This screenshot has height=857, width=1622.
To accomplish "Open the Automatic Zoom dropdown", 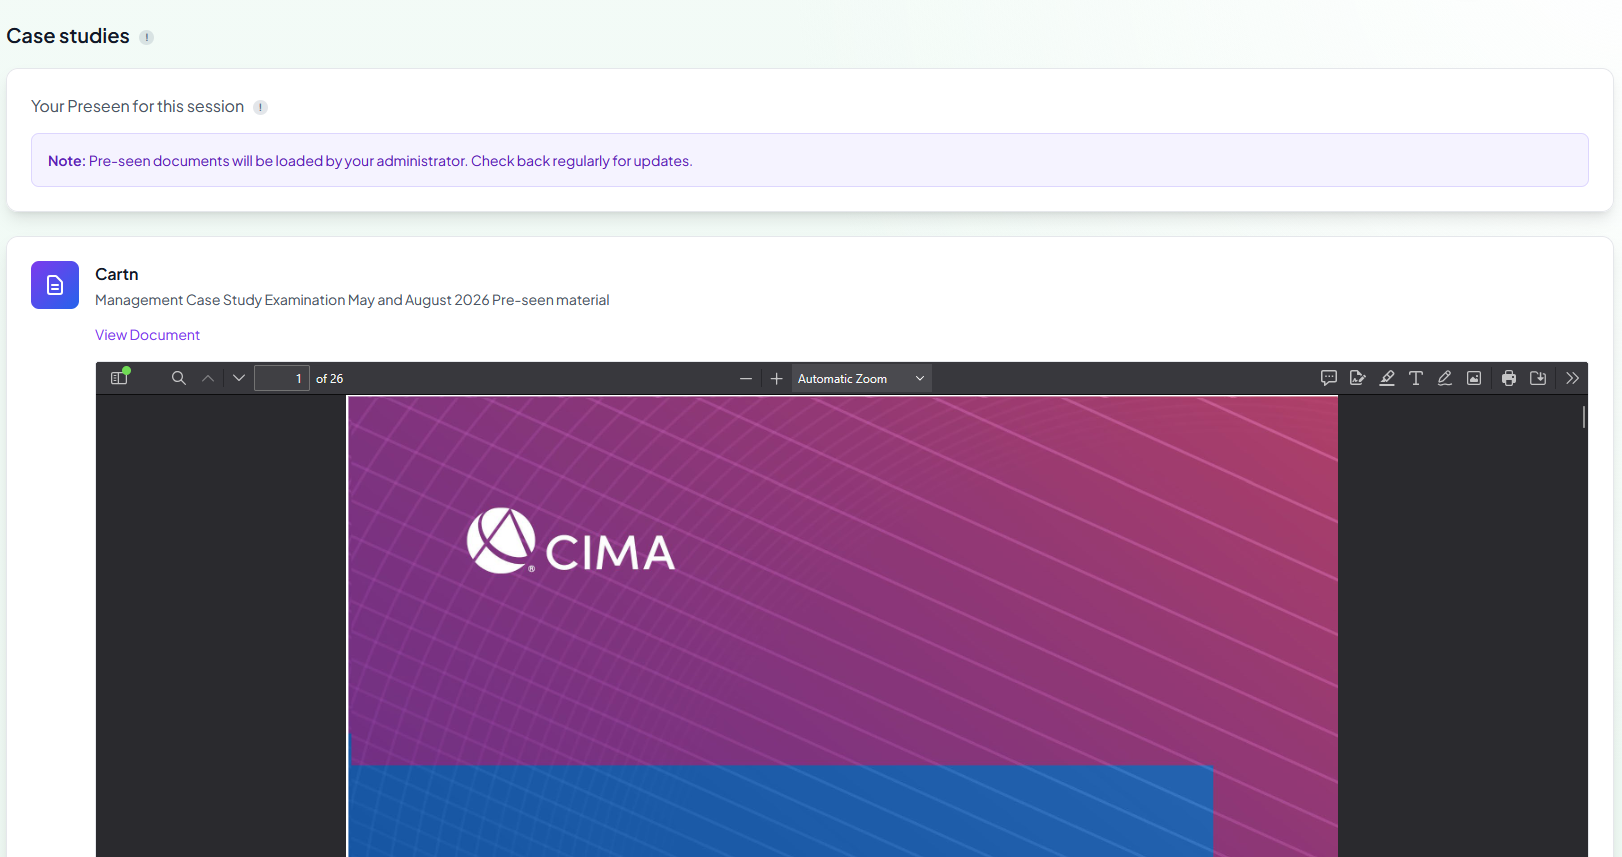I will (861, 378).
